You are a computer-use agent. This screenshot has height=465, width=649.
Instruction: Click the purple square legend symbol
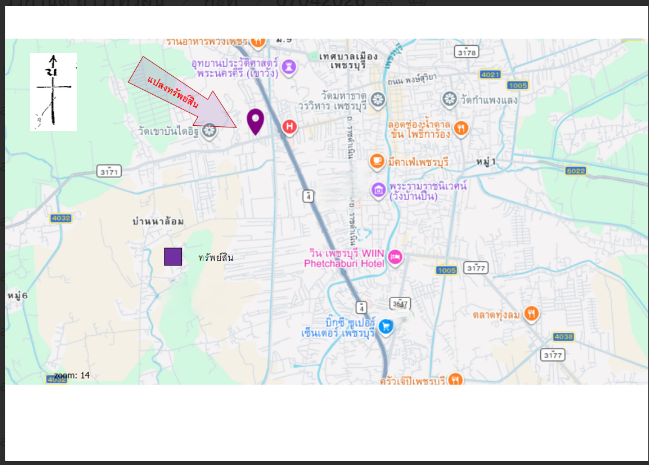[173, 257]
